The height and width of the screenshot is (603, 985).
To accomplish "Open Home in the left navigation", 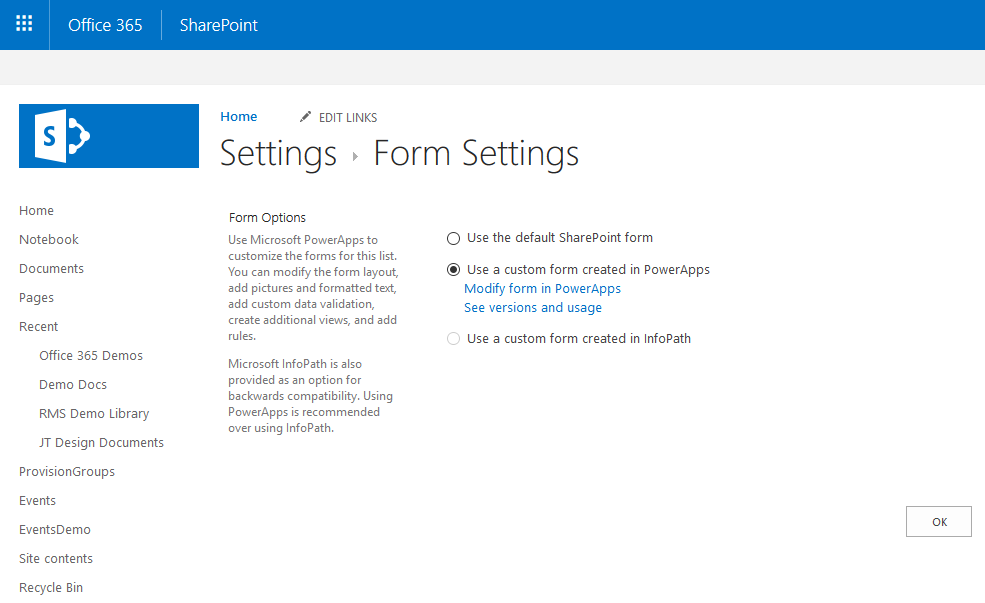I will click(36, 210).
